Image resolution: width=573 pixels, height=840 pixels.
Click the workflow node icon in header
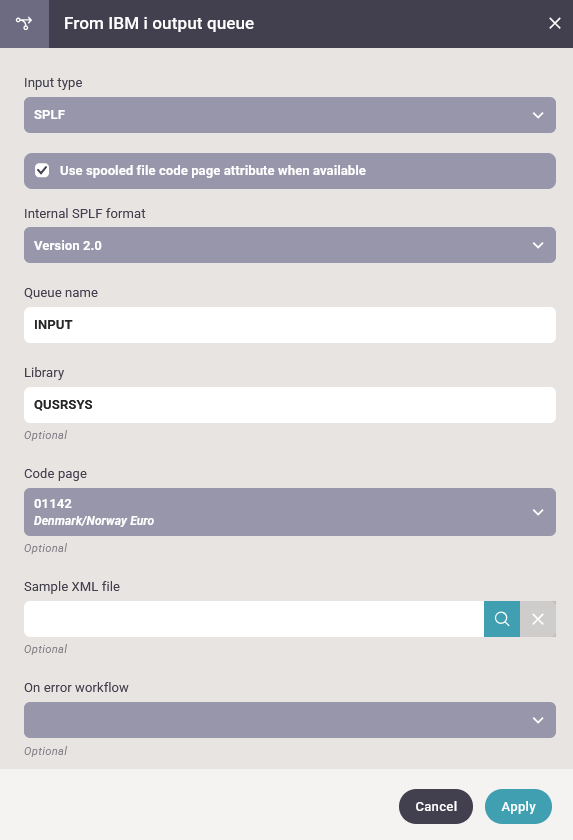pos(24,24)
